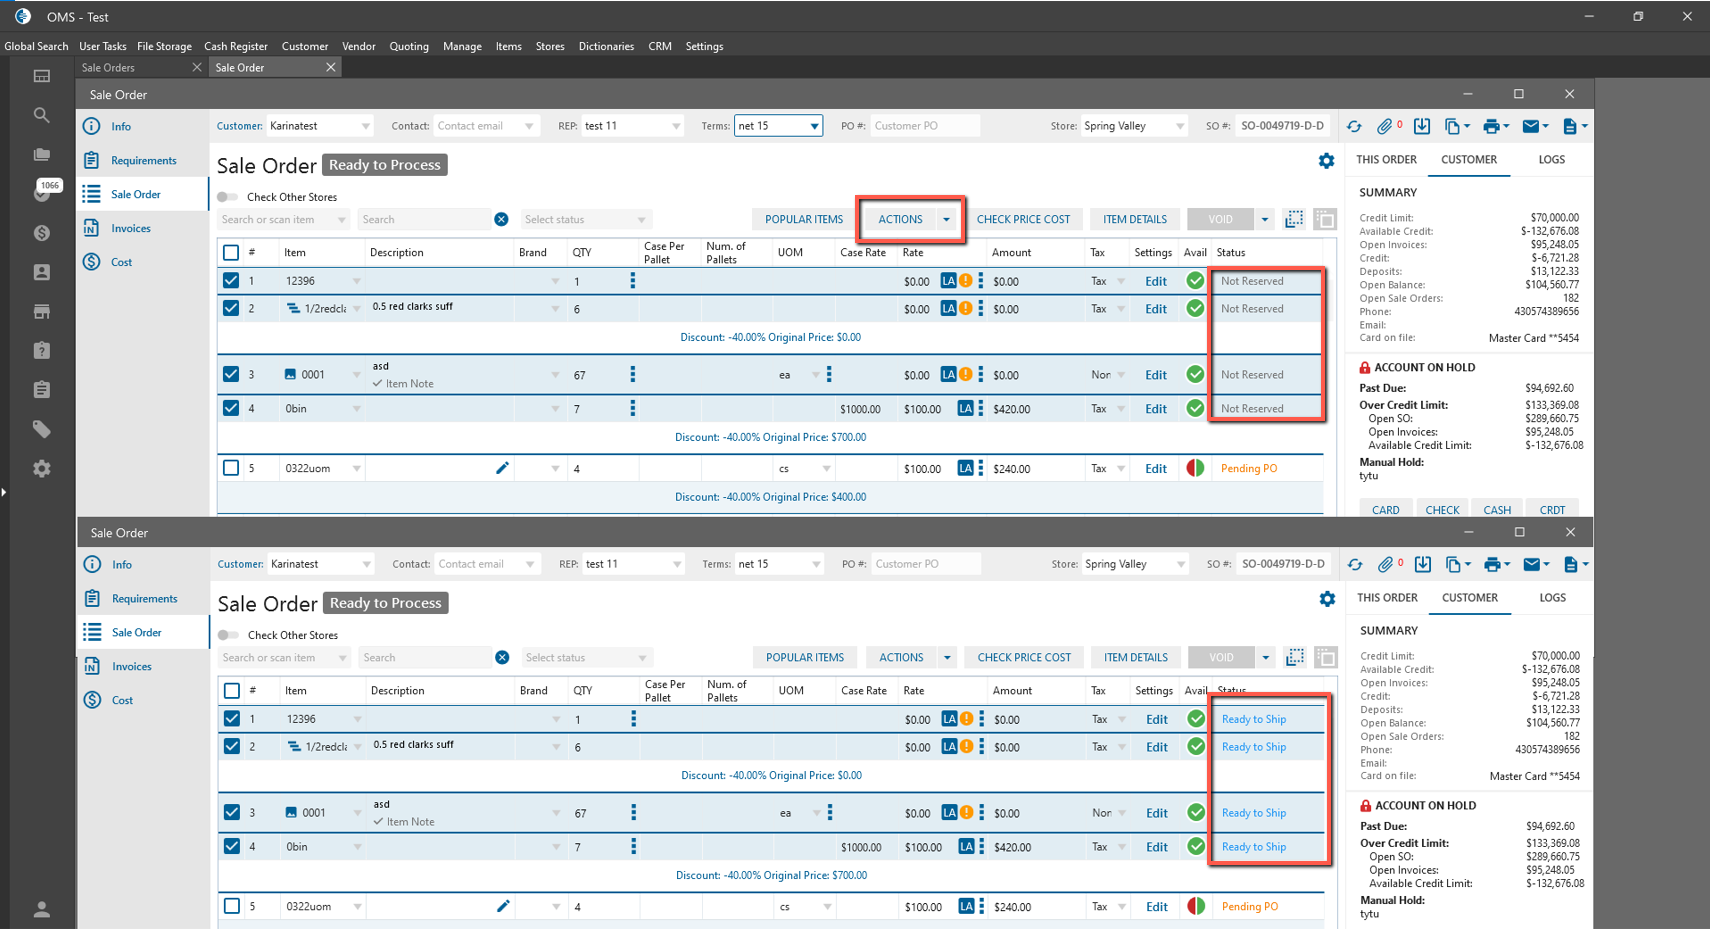Open the folders icon in left sidebar

[x=41, y=154]
